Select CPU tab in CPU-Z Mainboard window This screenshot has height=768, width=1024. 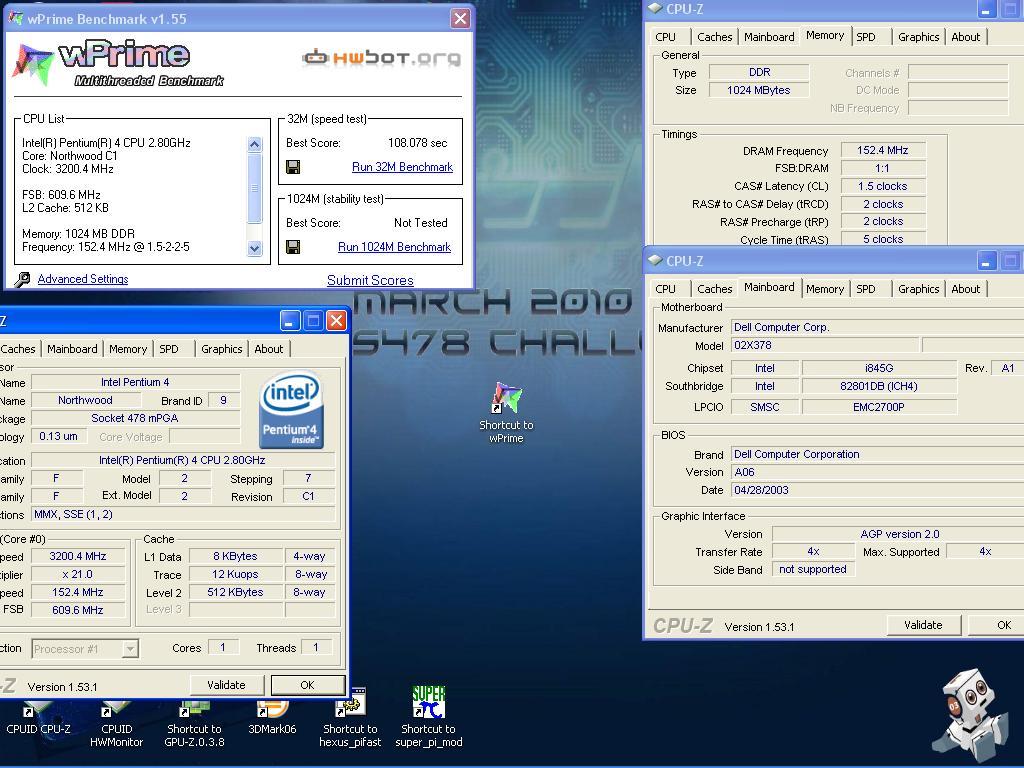(665, 289)
